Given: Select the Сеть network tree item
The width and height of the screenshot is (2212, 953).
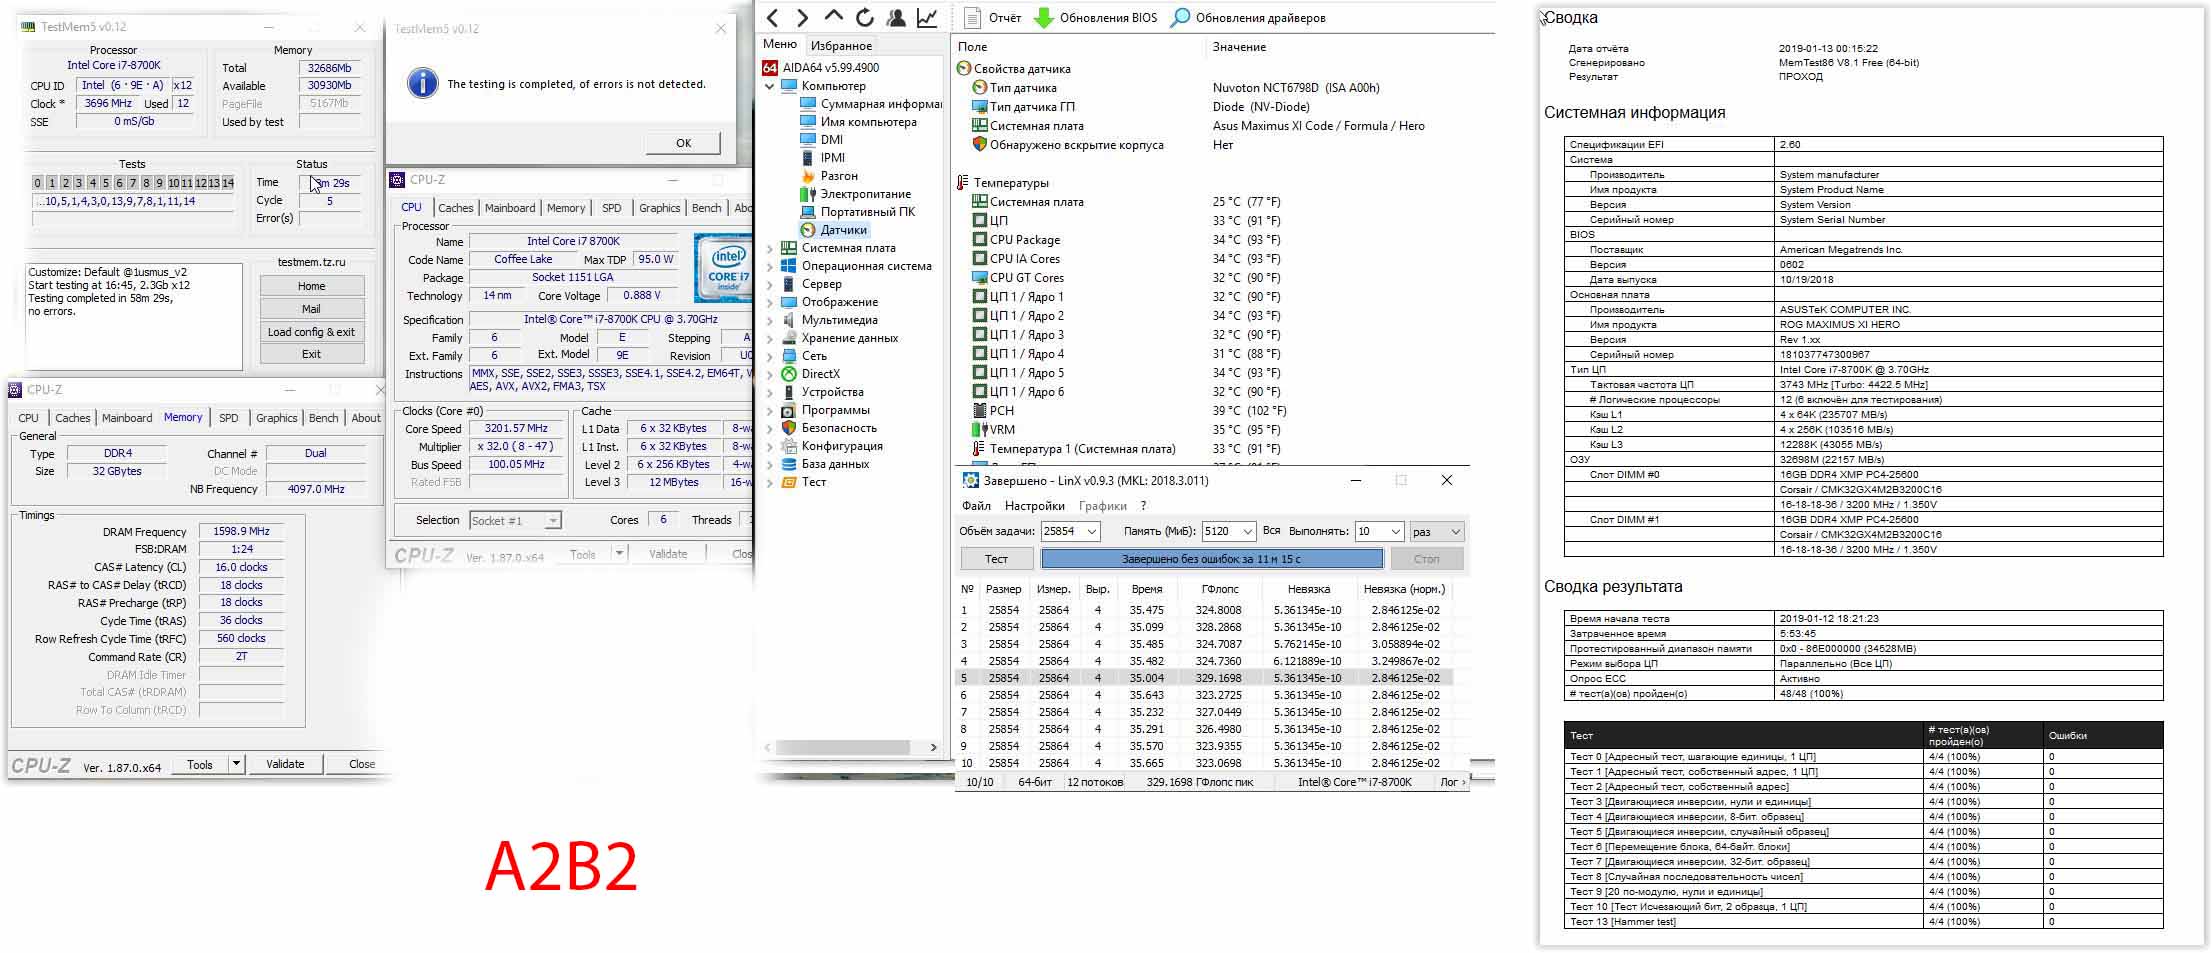Looking at the screenshot, I should pos(804,356).
